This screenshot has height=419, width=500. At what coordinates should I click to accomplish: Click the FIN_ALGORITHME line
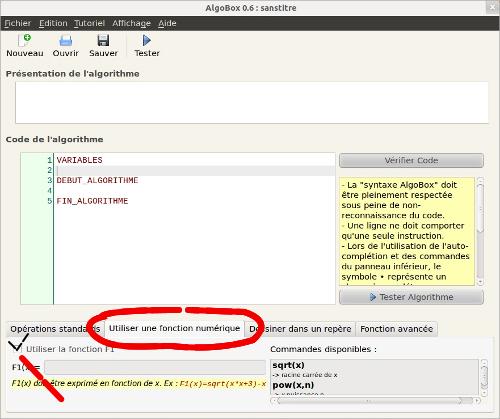tap(92, 201)
